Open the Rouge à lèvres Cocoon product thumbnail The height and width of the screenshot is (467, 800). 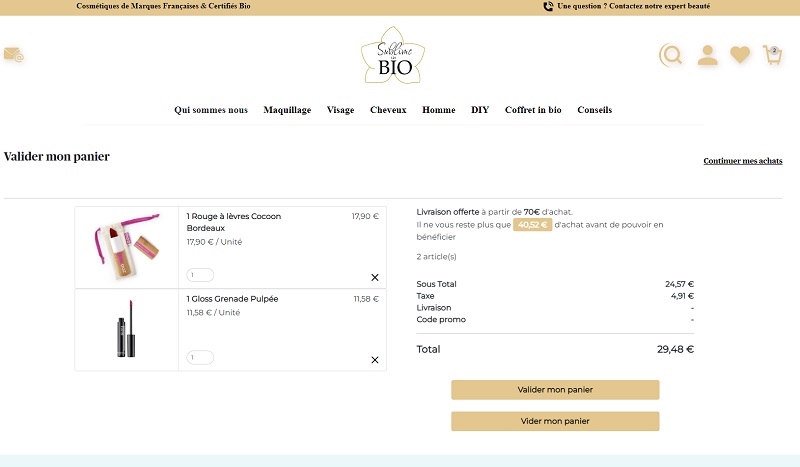click(127, 247)
